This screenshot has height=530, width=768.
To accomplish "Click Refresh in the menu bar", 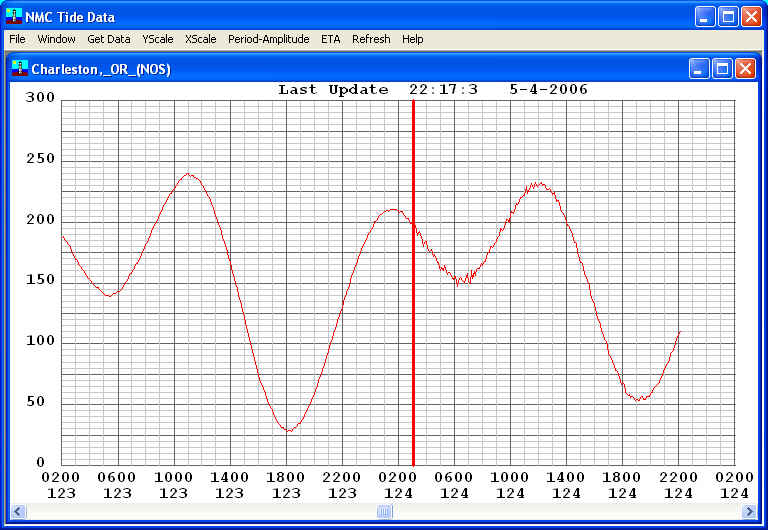I will point(371,39).
